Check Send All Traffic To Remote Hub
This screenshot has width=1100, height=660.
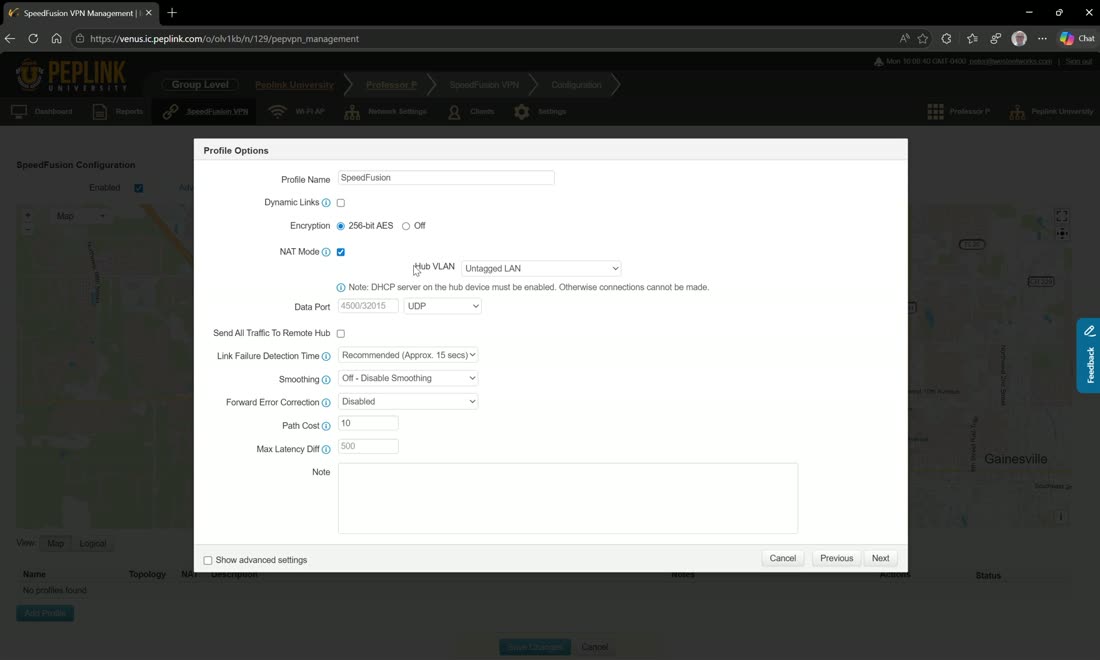click(x=341, y=333)
